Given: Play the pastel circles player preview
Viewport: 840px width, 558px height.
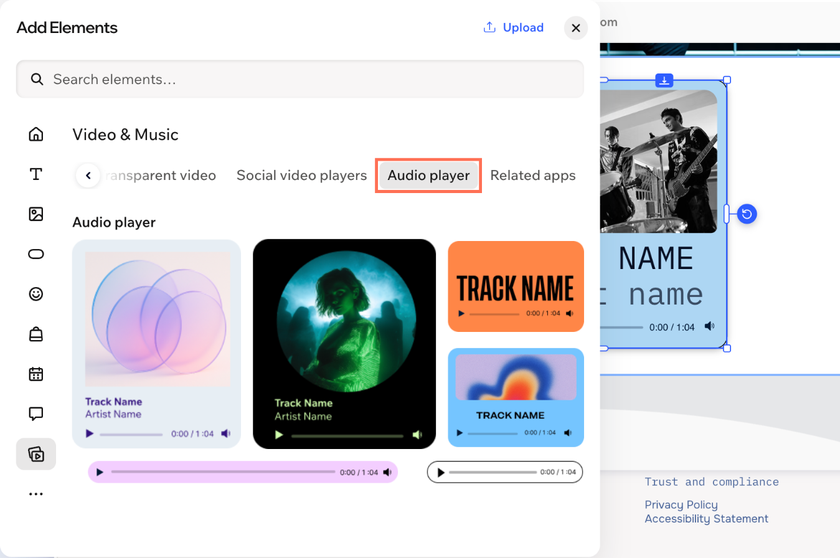Looking at the screenshot, I should (89, 434).
